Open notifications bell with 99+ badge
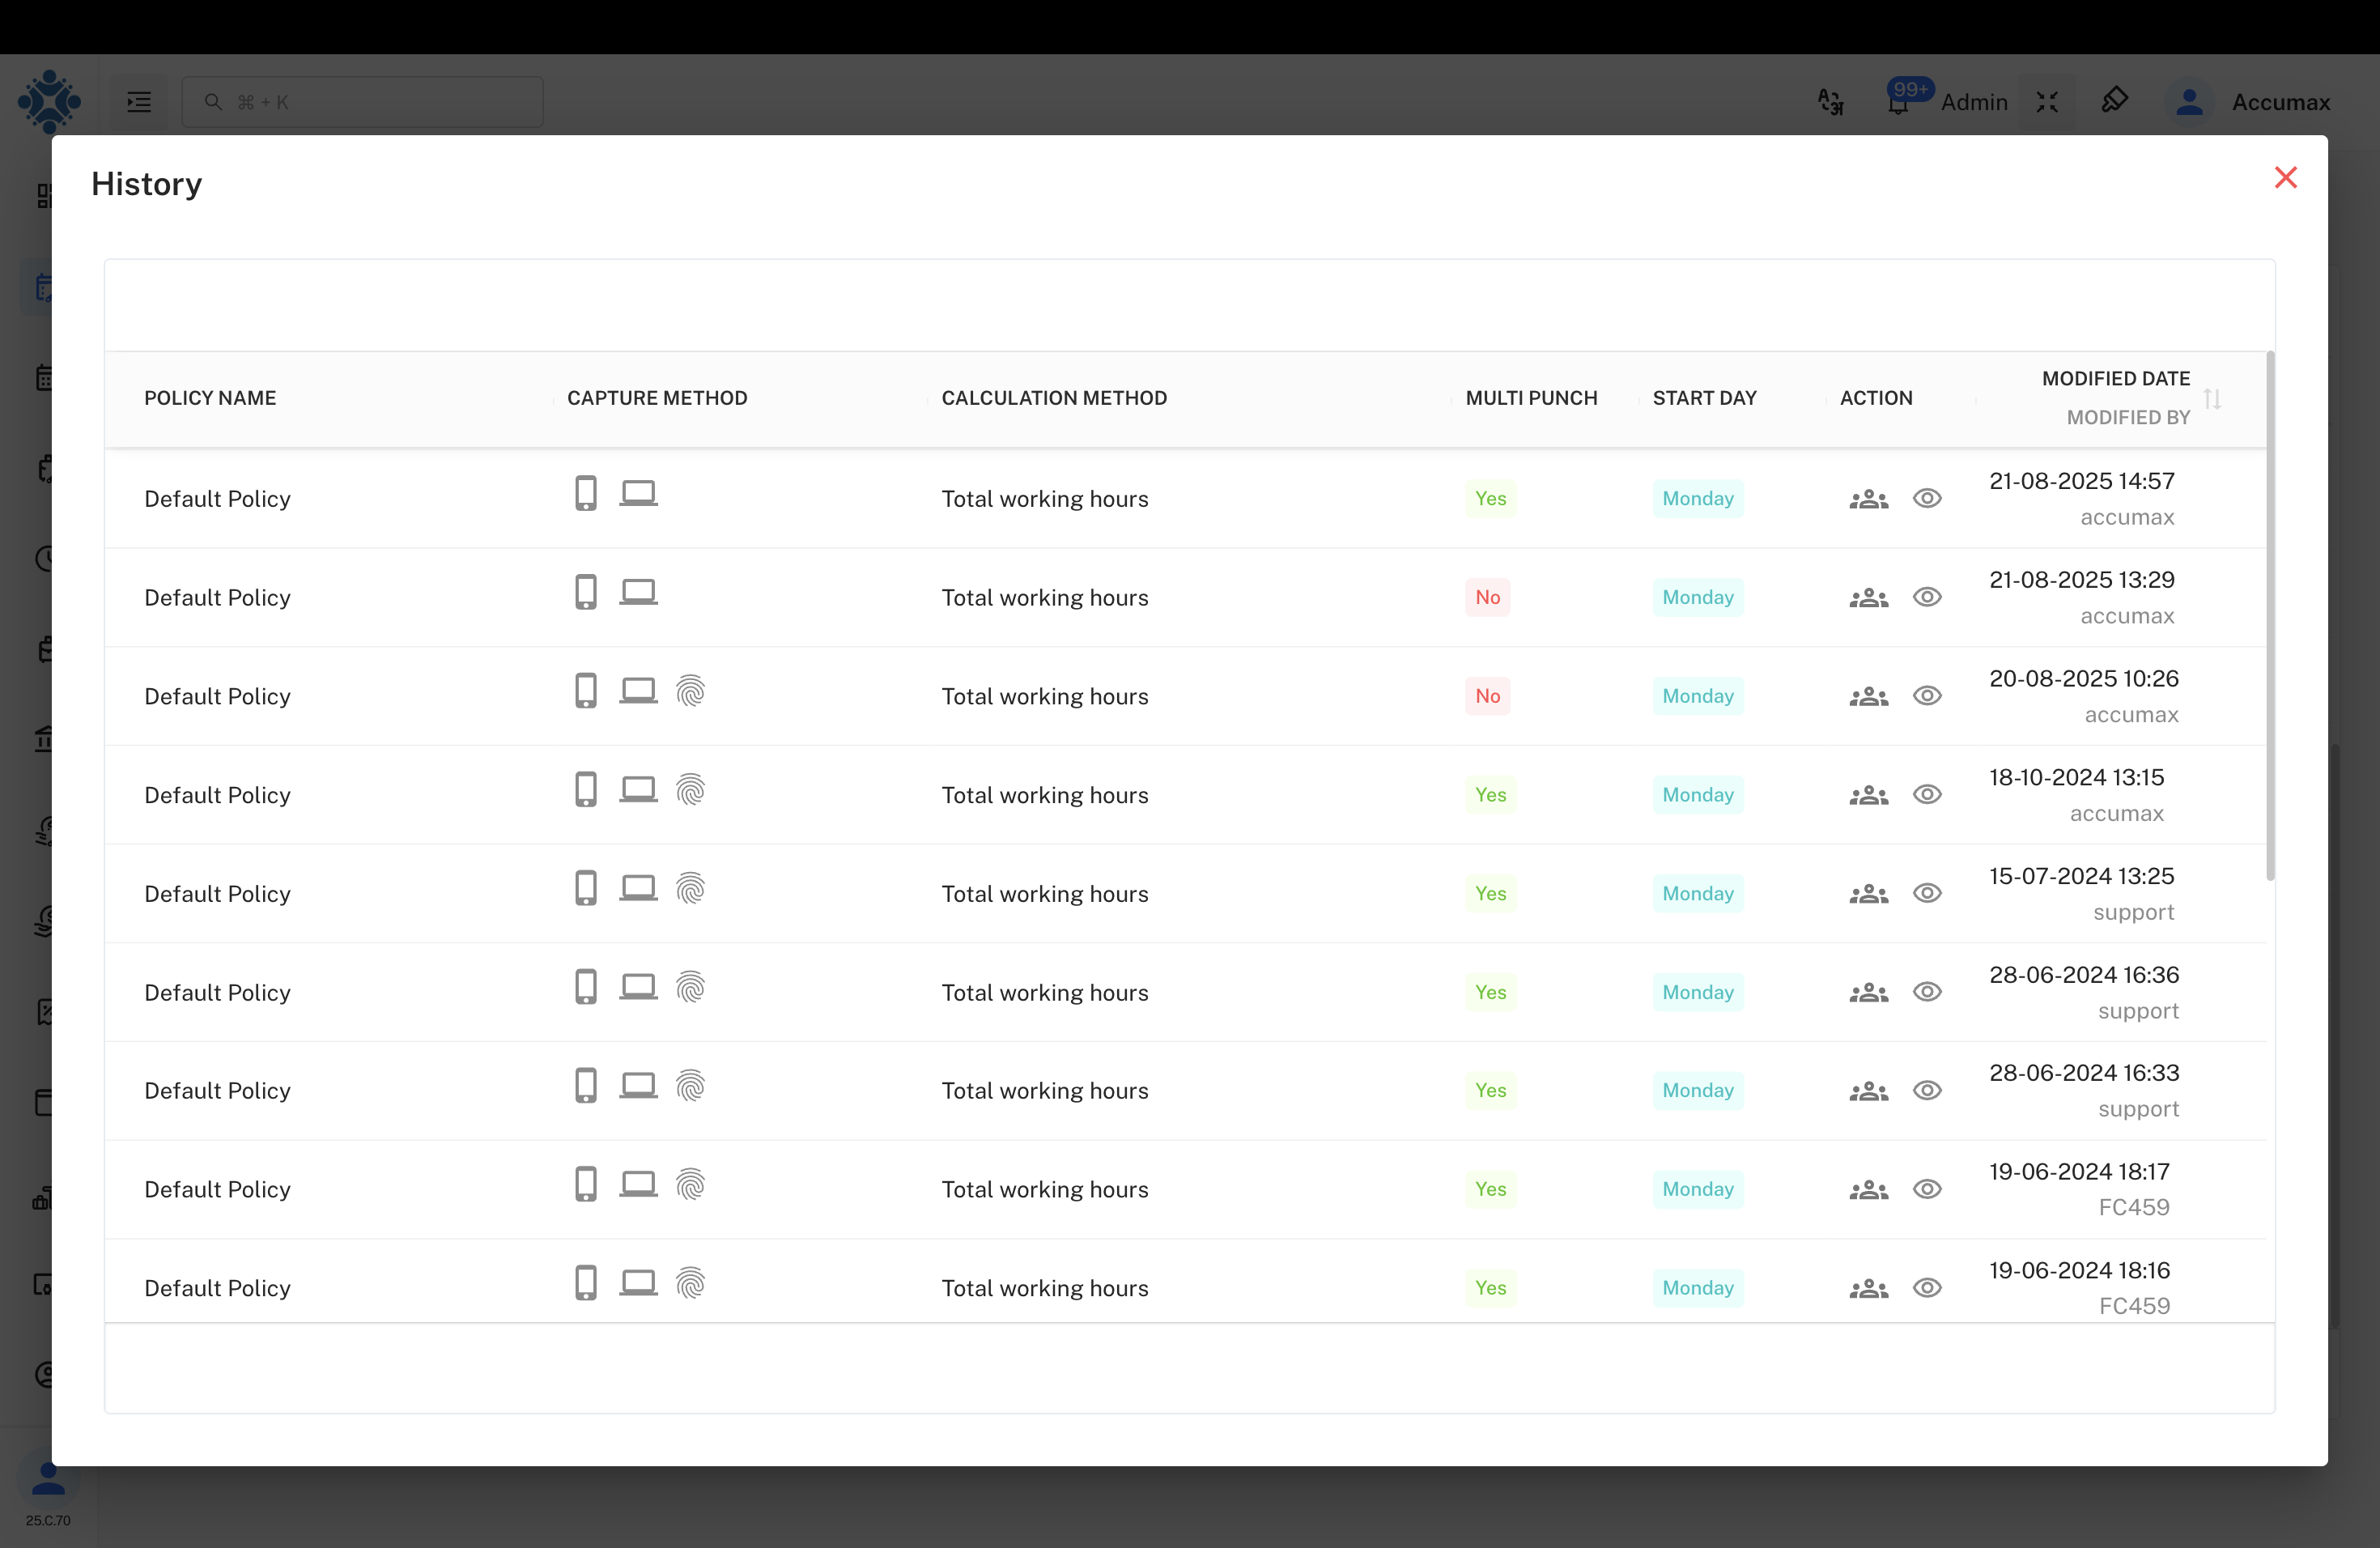 (1898, 102)
